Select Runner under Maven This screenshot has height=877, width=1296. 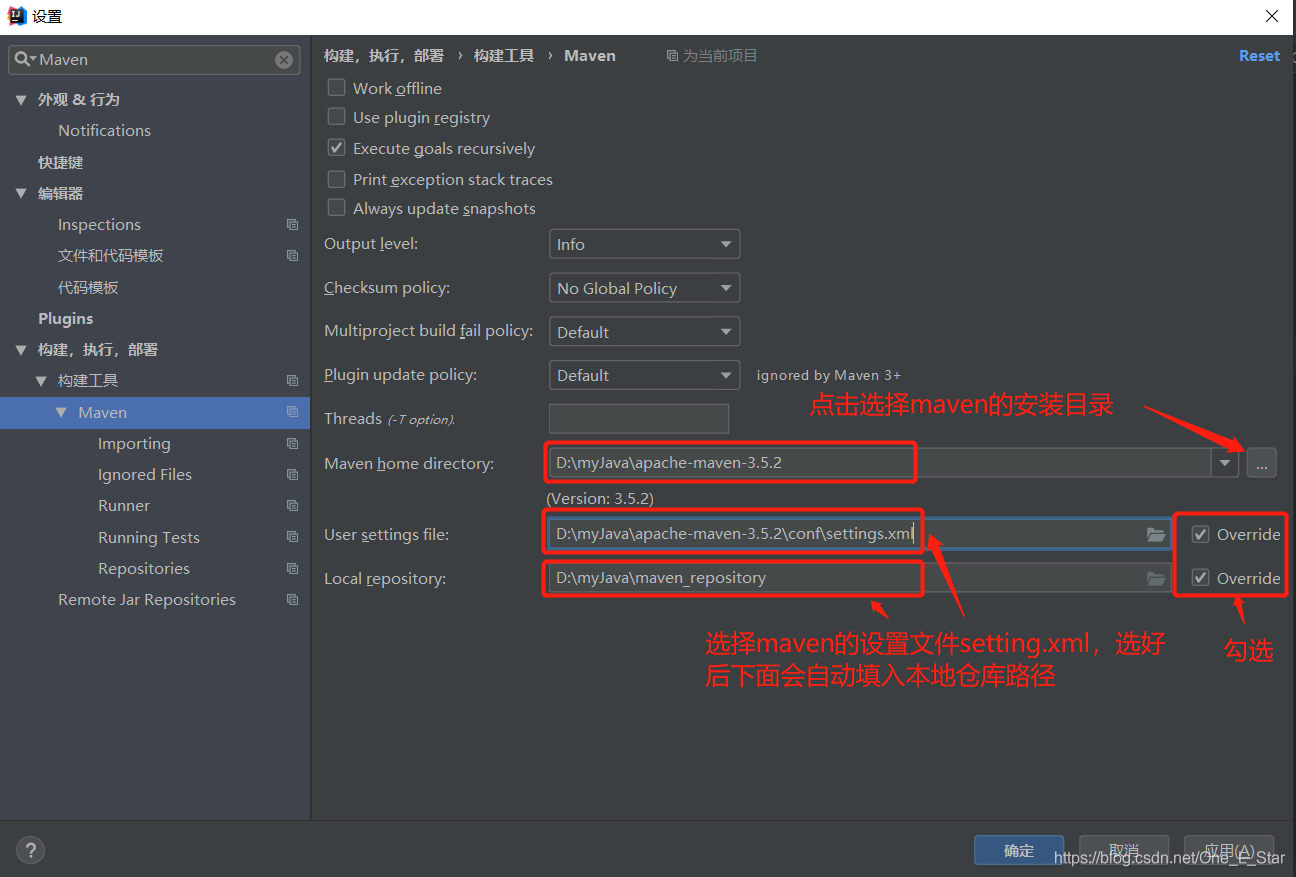[124, 506]
